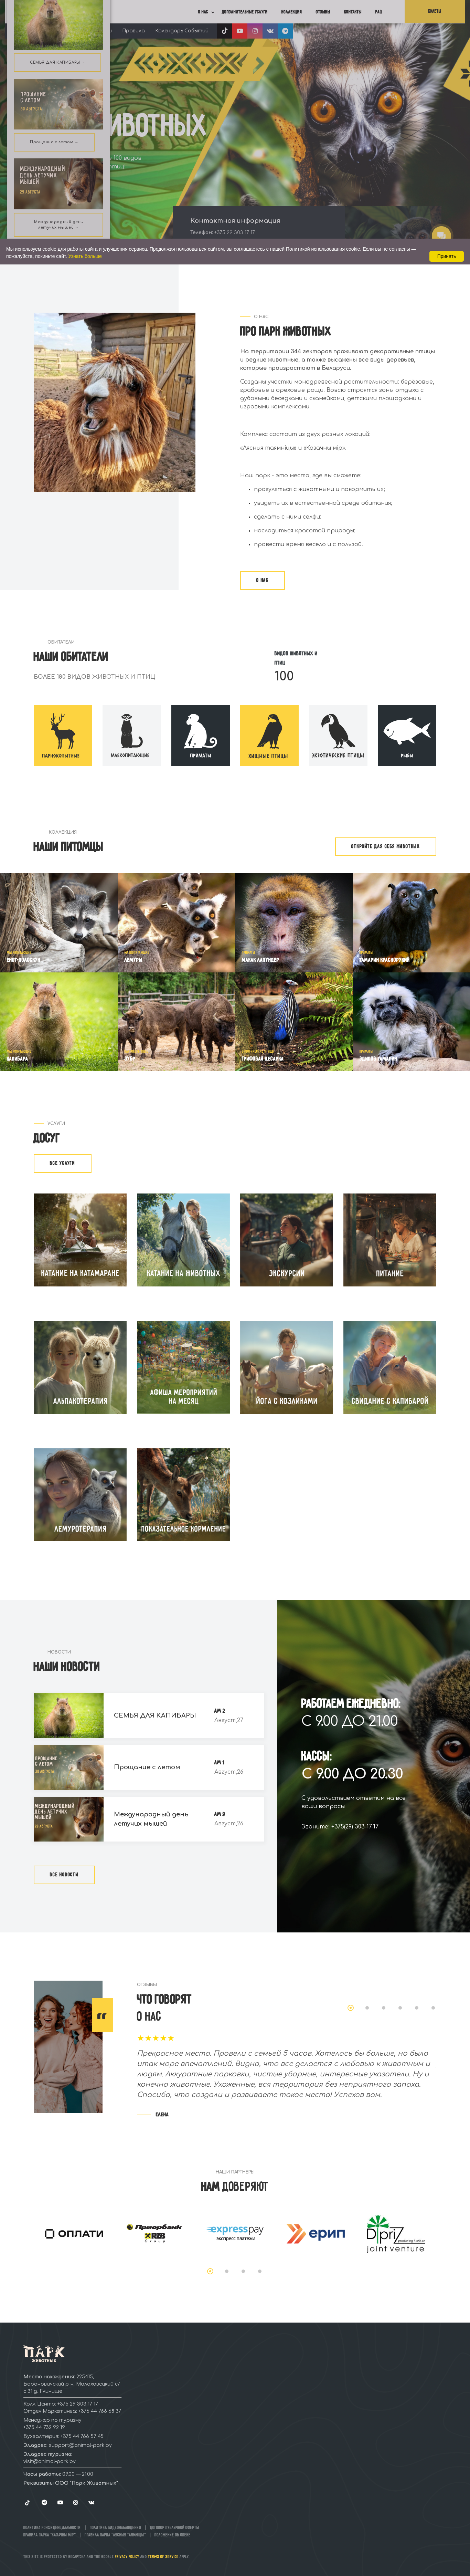Select the third review carousel dot

point(383,2007)
